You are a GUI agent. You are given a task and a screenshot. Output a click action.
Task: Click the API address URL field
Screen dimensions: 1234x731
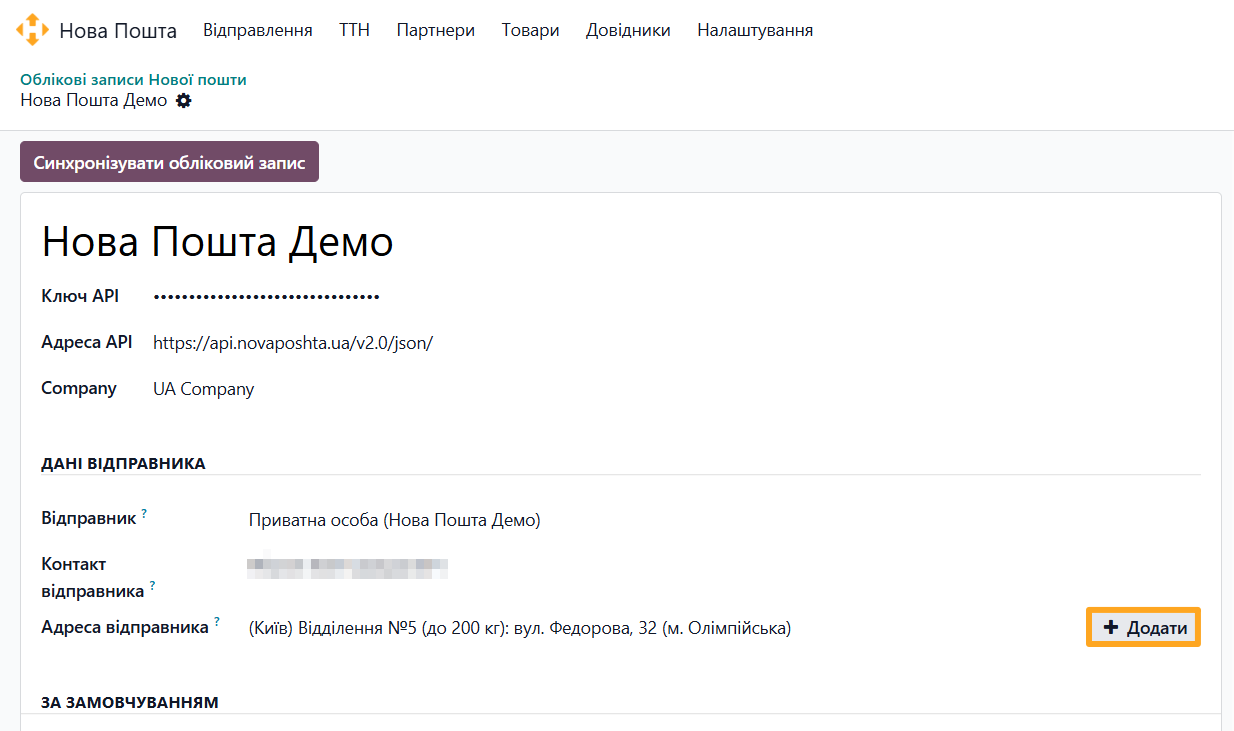tap(293, 343)
